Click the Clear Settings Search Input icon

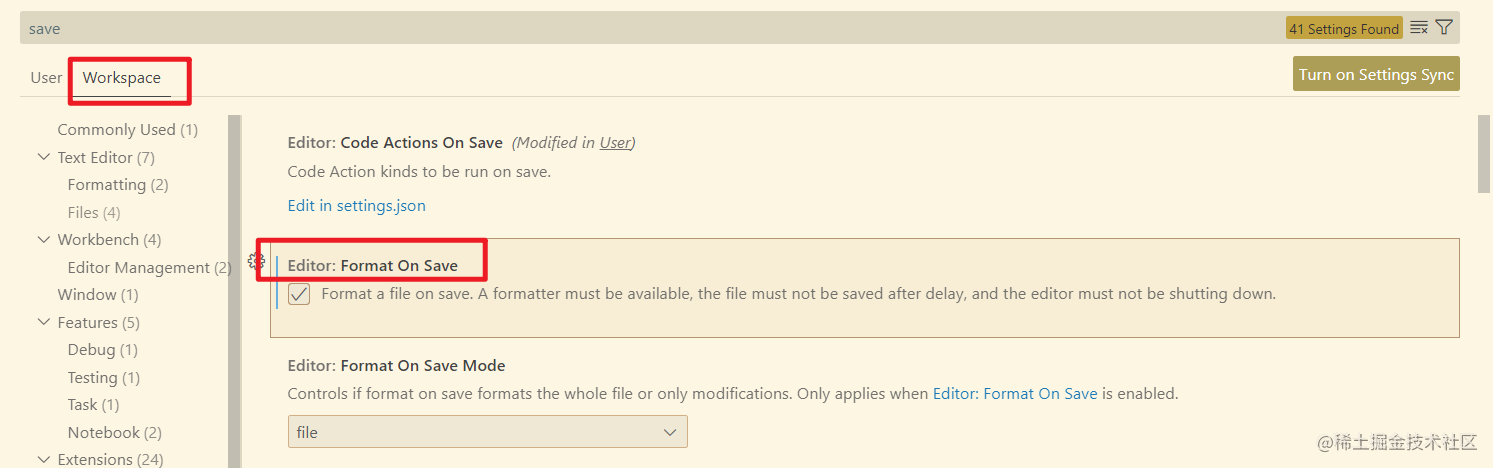pos(1419,28)
